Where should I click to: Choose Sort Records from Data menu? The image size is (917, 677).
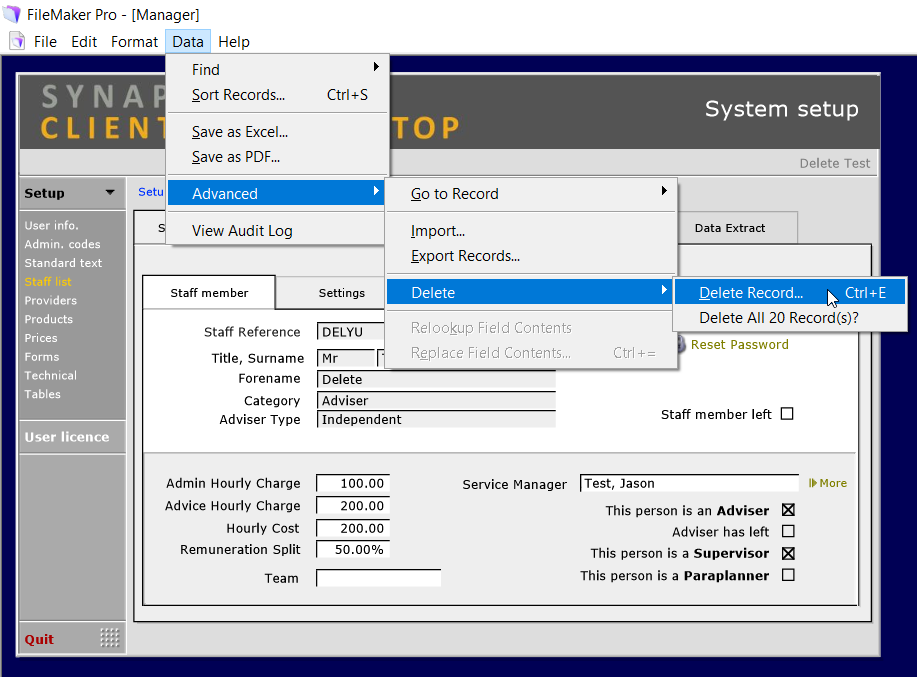click(x=278, y=95)
